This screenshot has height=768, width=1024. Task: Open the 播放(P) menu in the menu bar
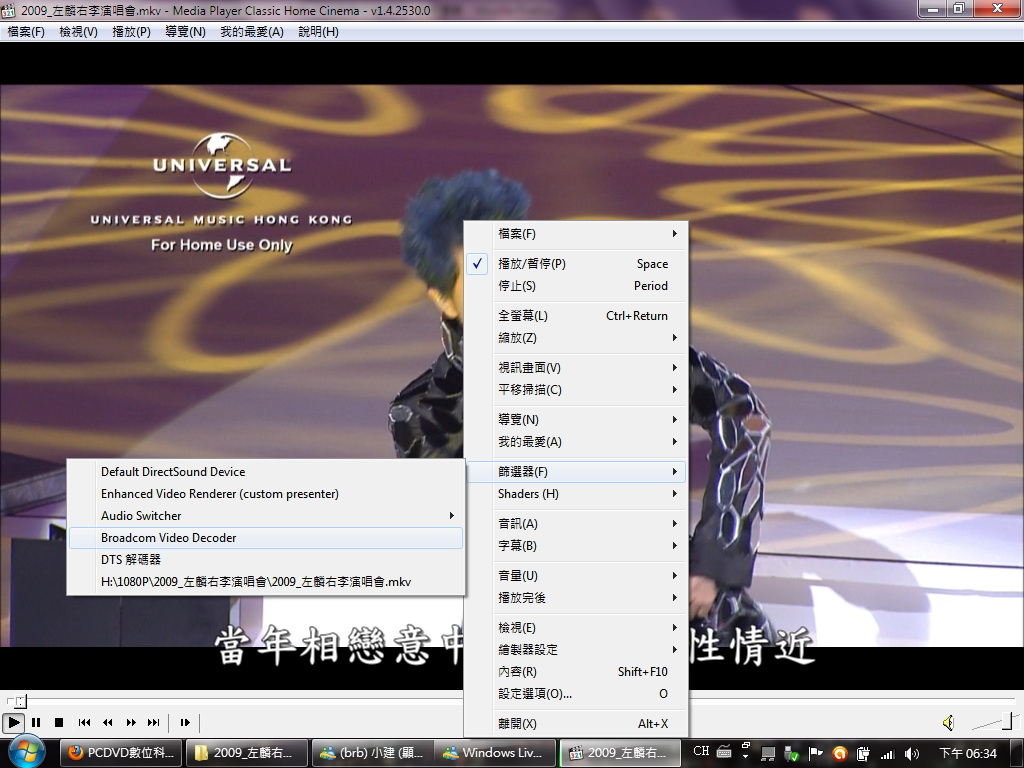(x=131, y=31)
